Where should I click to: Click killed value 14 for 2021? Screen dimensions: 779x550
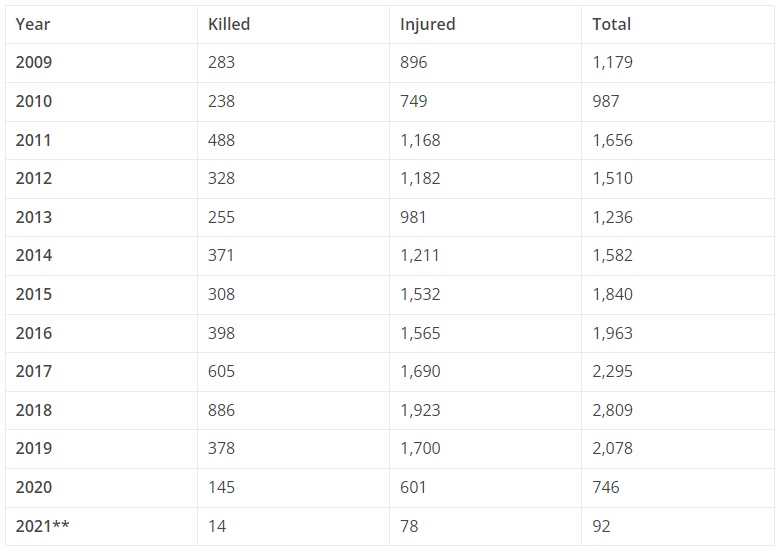pyautogui.click(x=217, y=526)
